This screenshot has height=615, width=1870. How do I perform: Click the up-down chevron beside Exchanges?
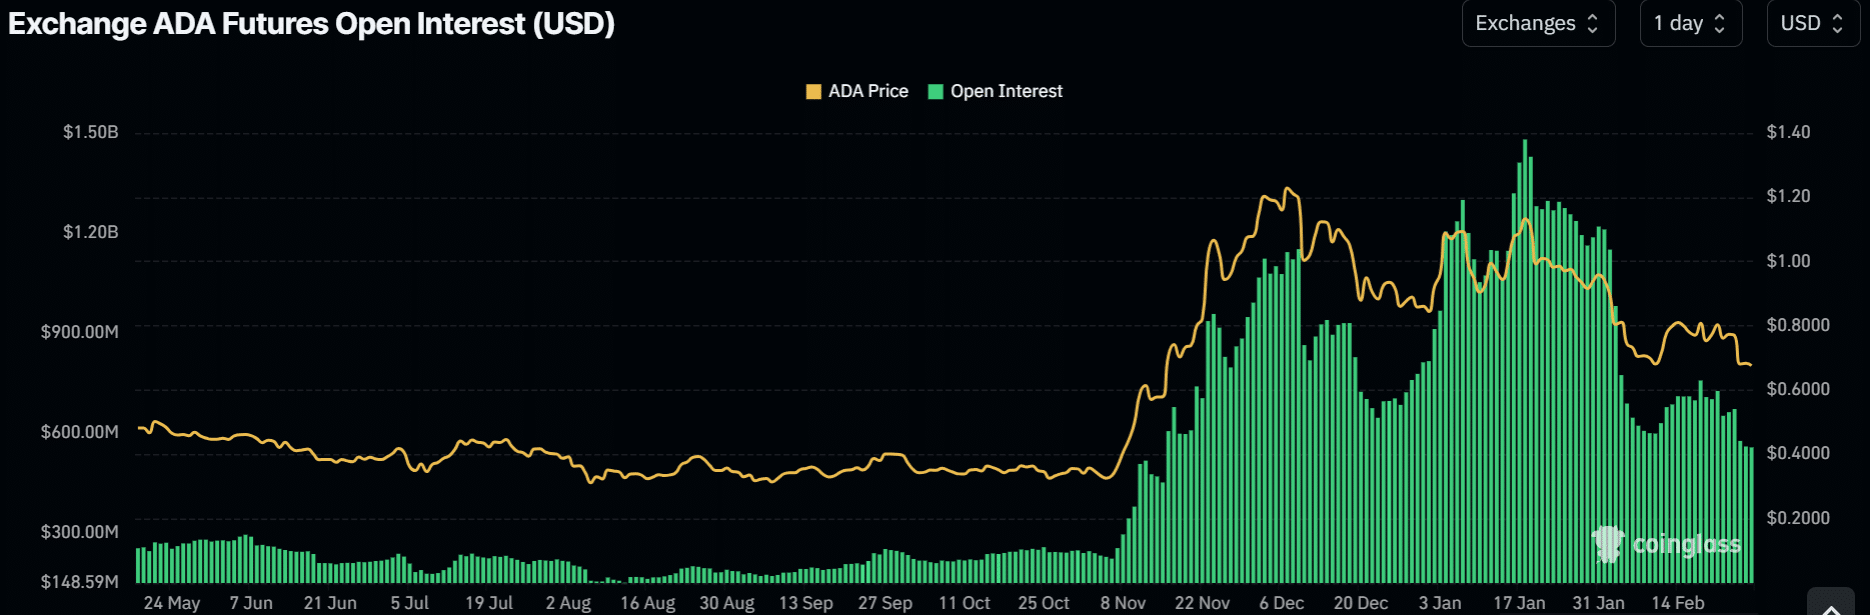point(1593,24)
